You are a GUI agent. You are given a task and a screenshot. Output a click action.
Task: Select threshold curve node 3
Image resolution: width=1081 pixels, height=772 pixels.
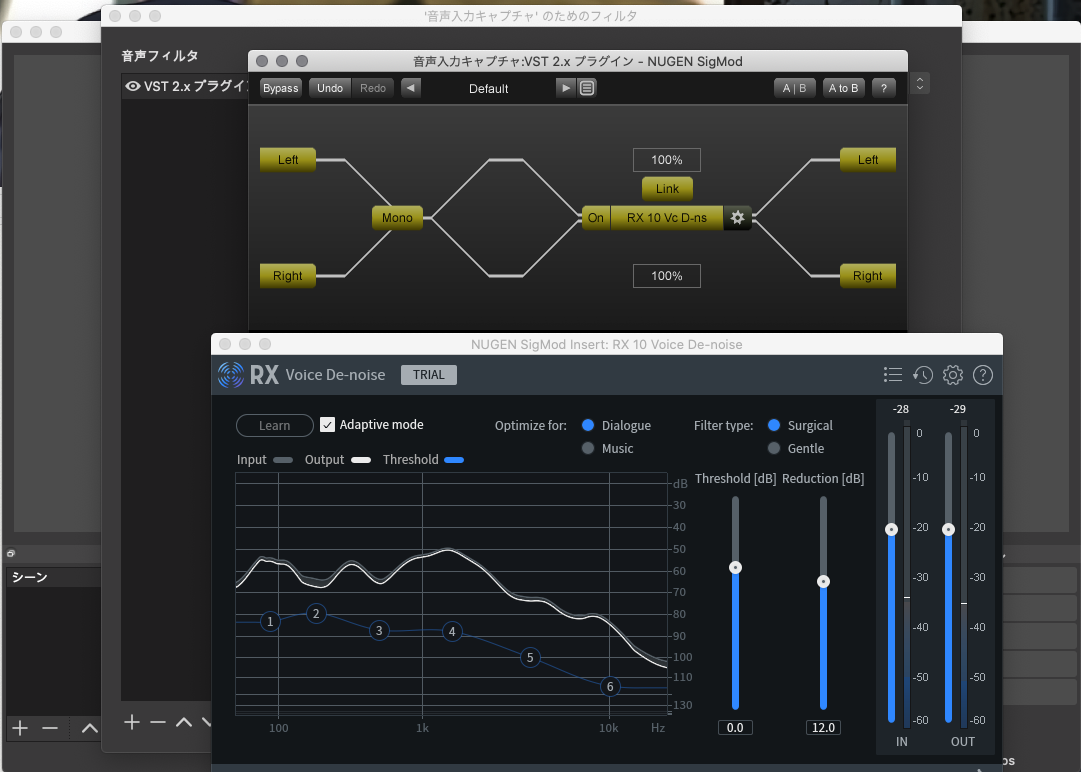tap(379, 631)
